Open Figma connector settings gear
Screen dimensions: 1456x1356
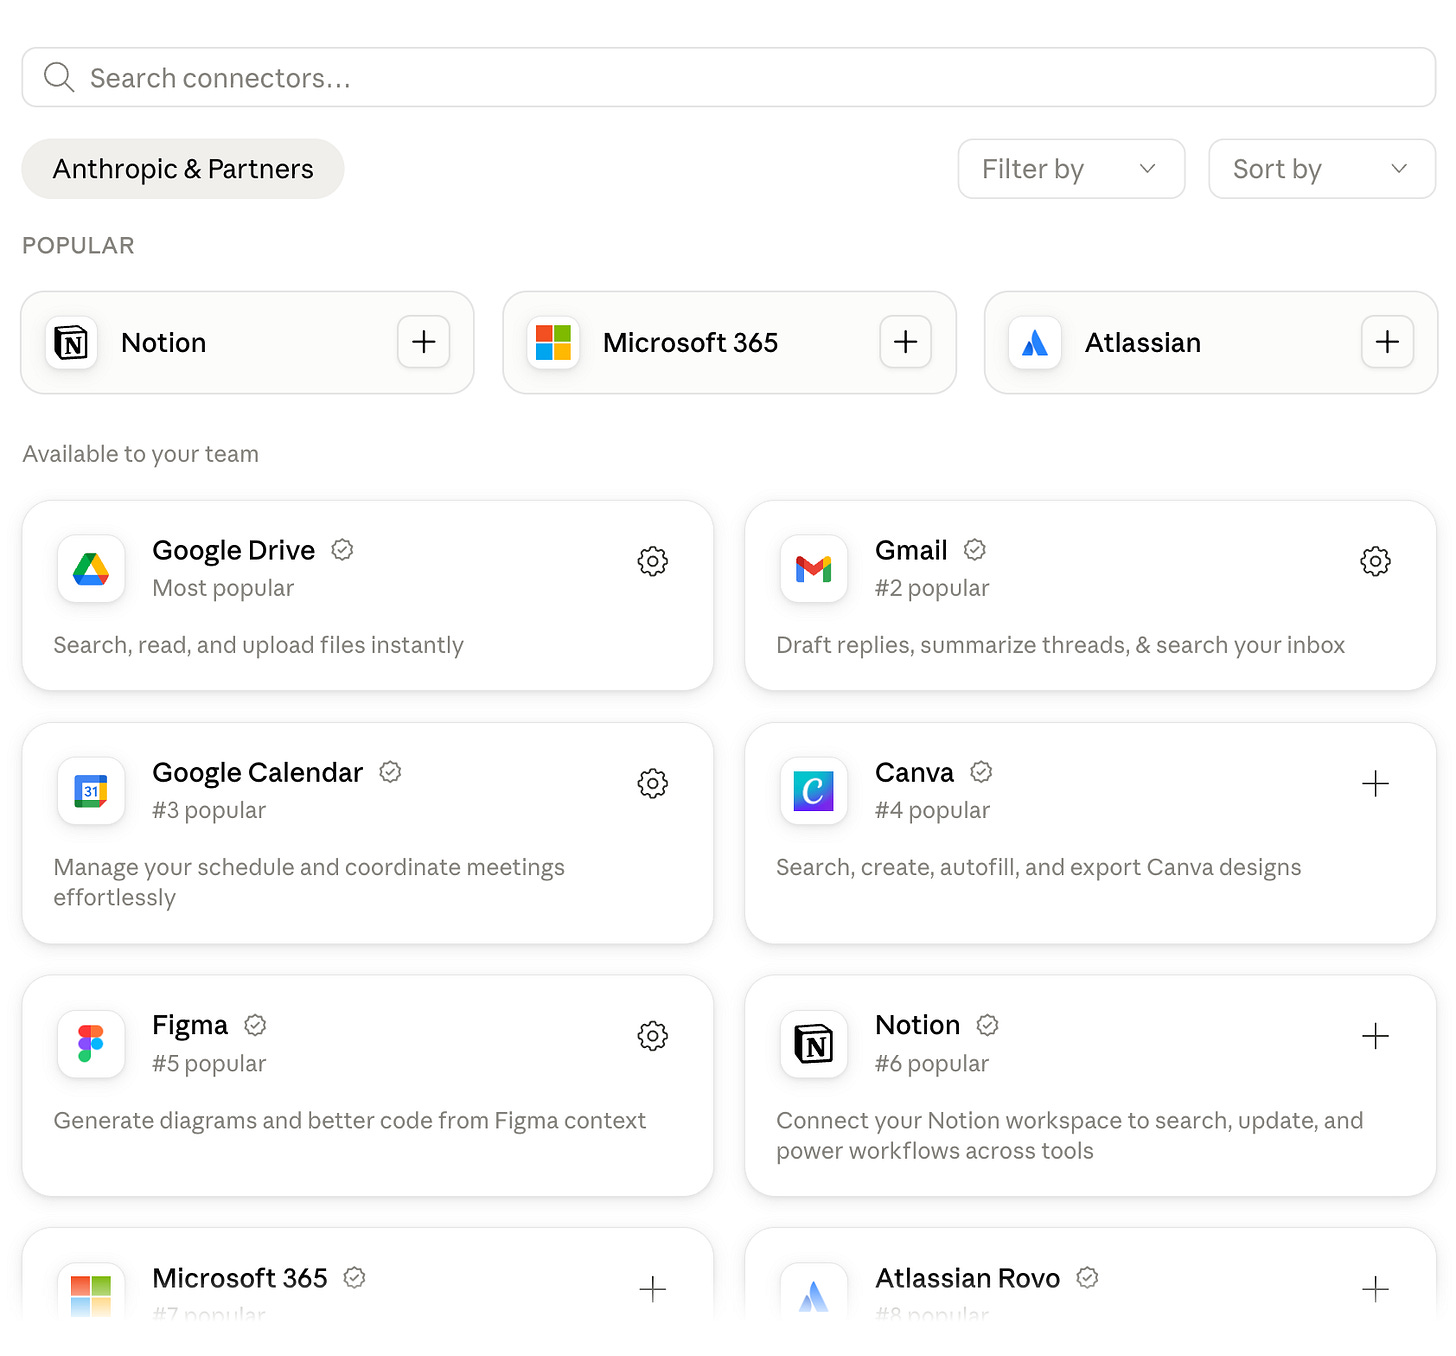click(x=653, y=1036)
